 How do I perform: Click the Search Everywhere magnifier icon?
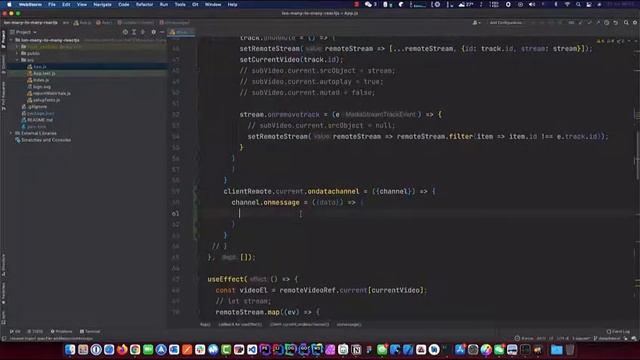[626, 23]
